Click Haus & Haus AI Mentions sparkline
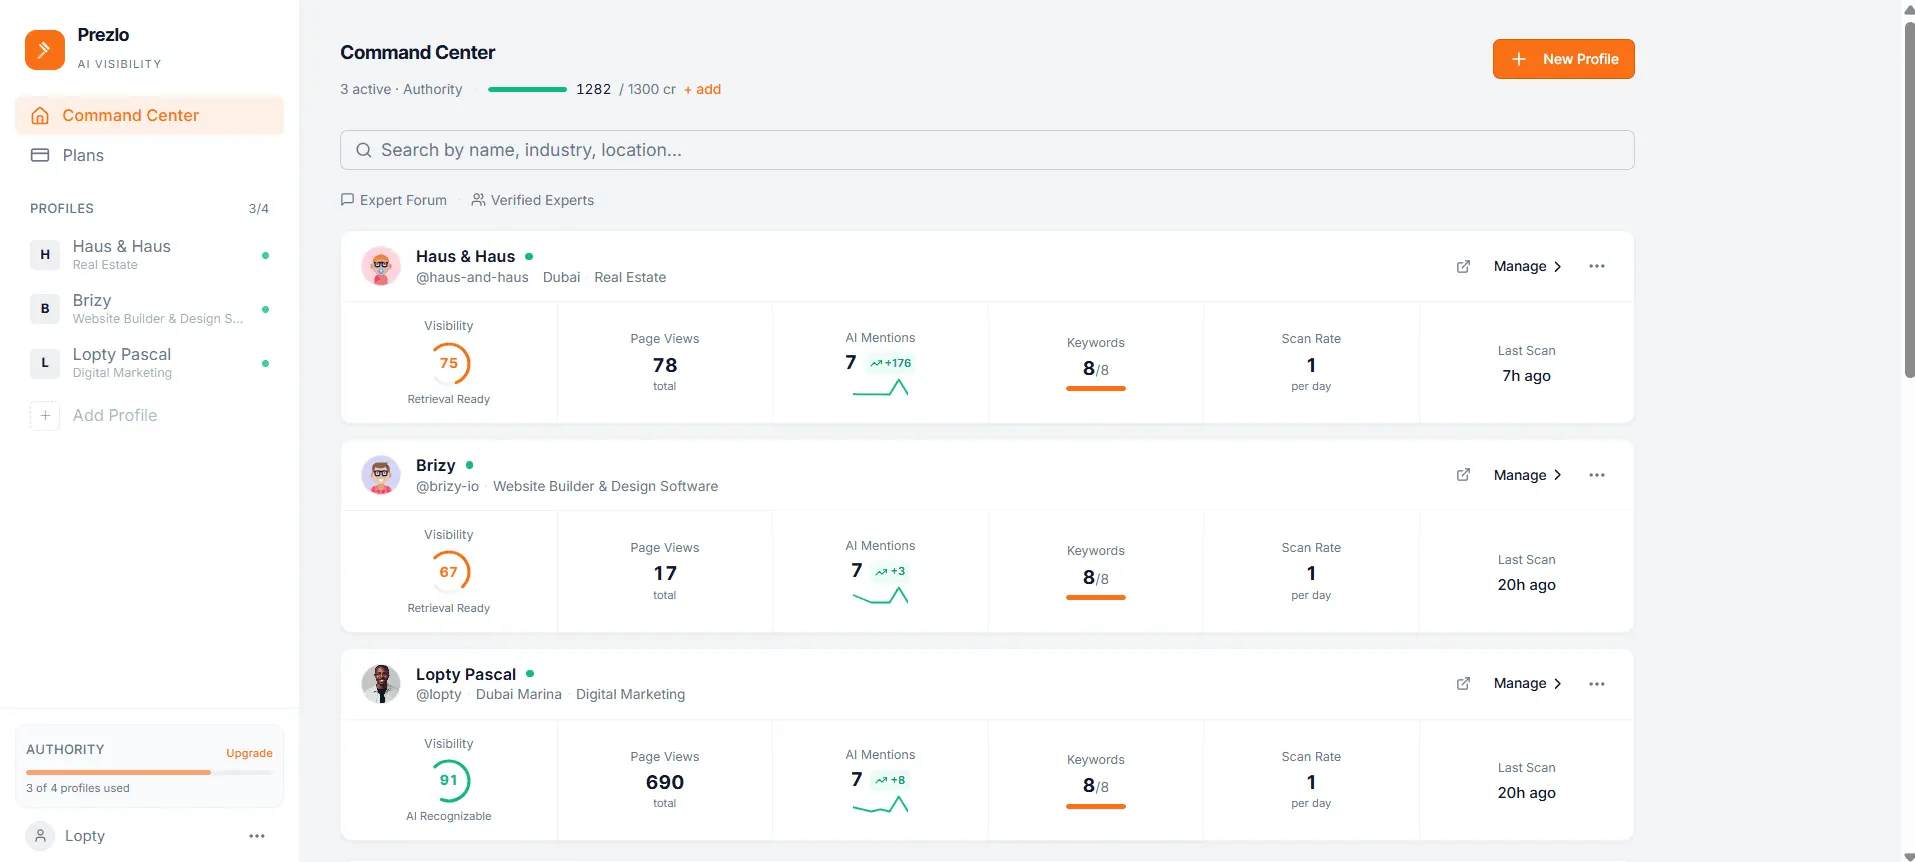The height and width of the screenshot is (862, 1915). pos(880,387)
